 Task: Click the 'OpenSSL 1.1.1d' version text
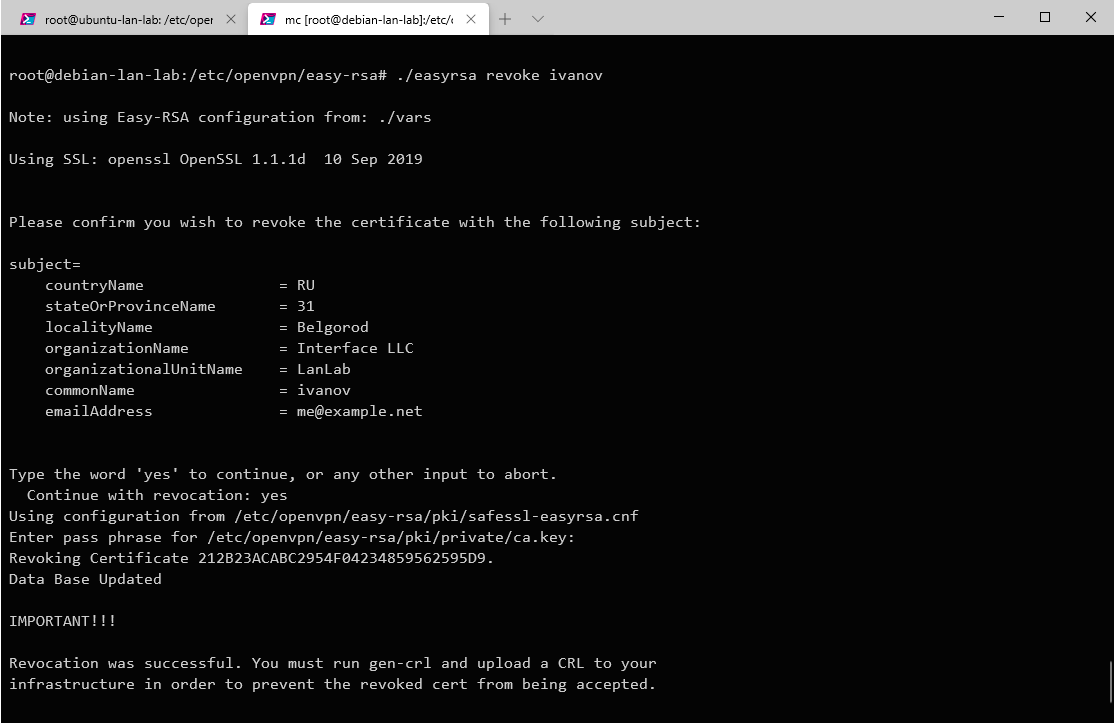click(x=242, y=159)
